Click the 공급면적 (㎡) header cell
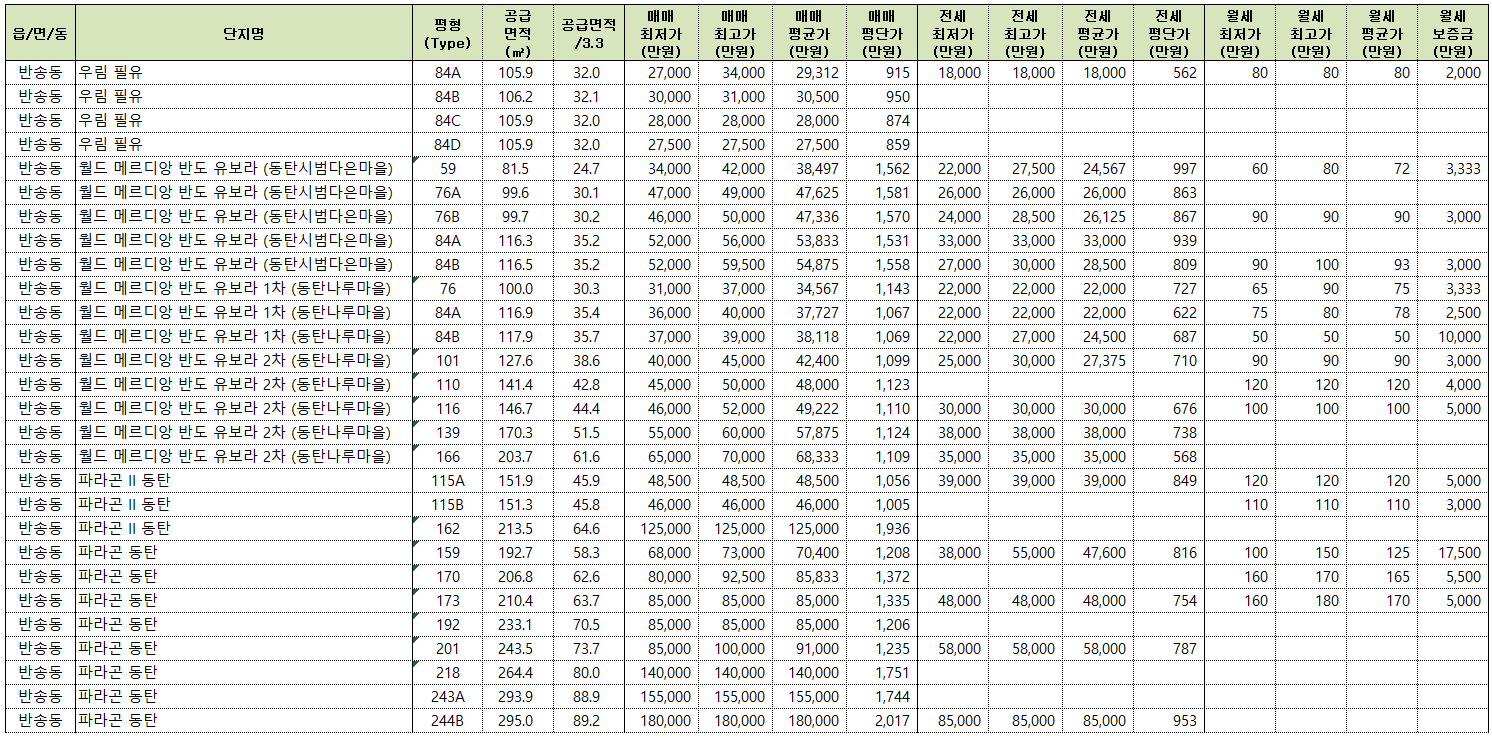The width and height of the screenshot is (1492, 738). pos(518,33)
